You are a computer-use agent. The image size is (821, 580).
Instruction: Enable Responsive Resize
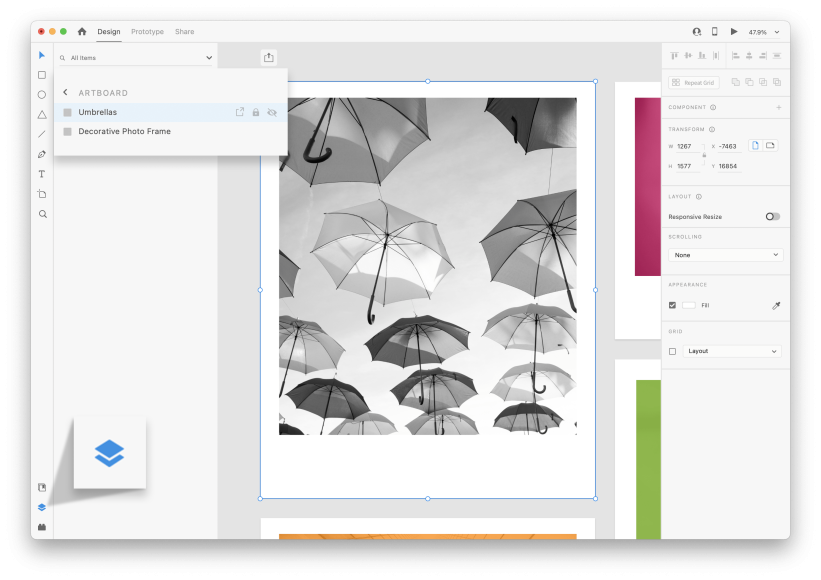773,215
